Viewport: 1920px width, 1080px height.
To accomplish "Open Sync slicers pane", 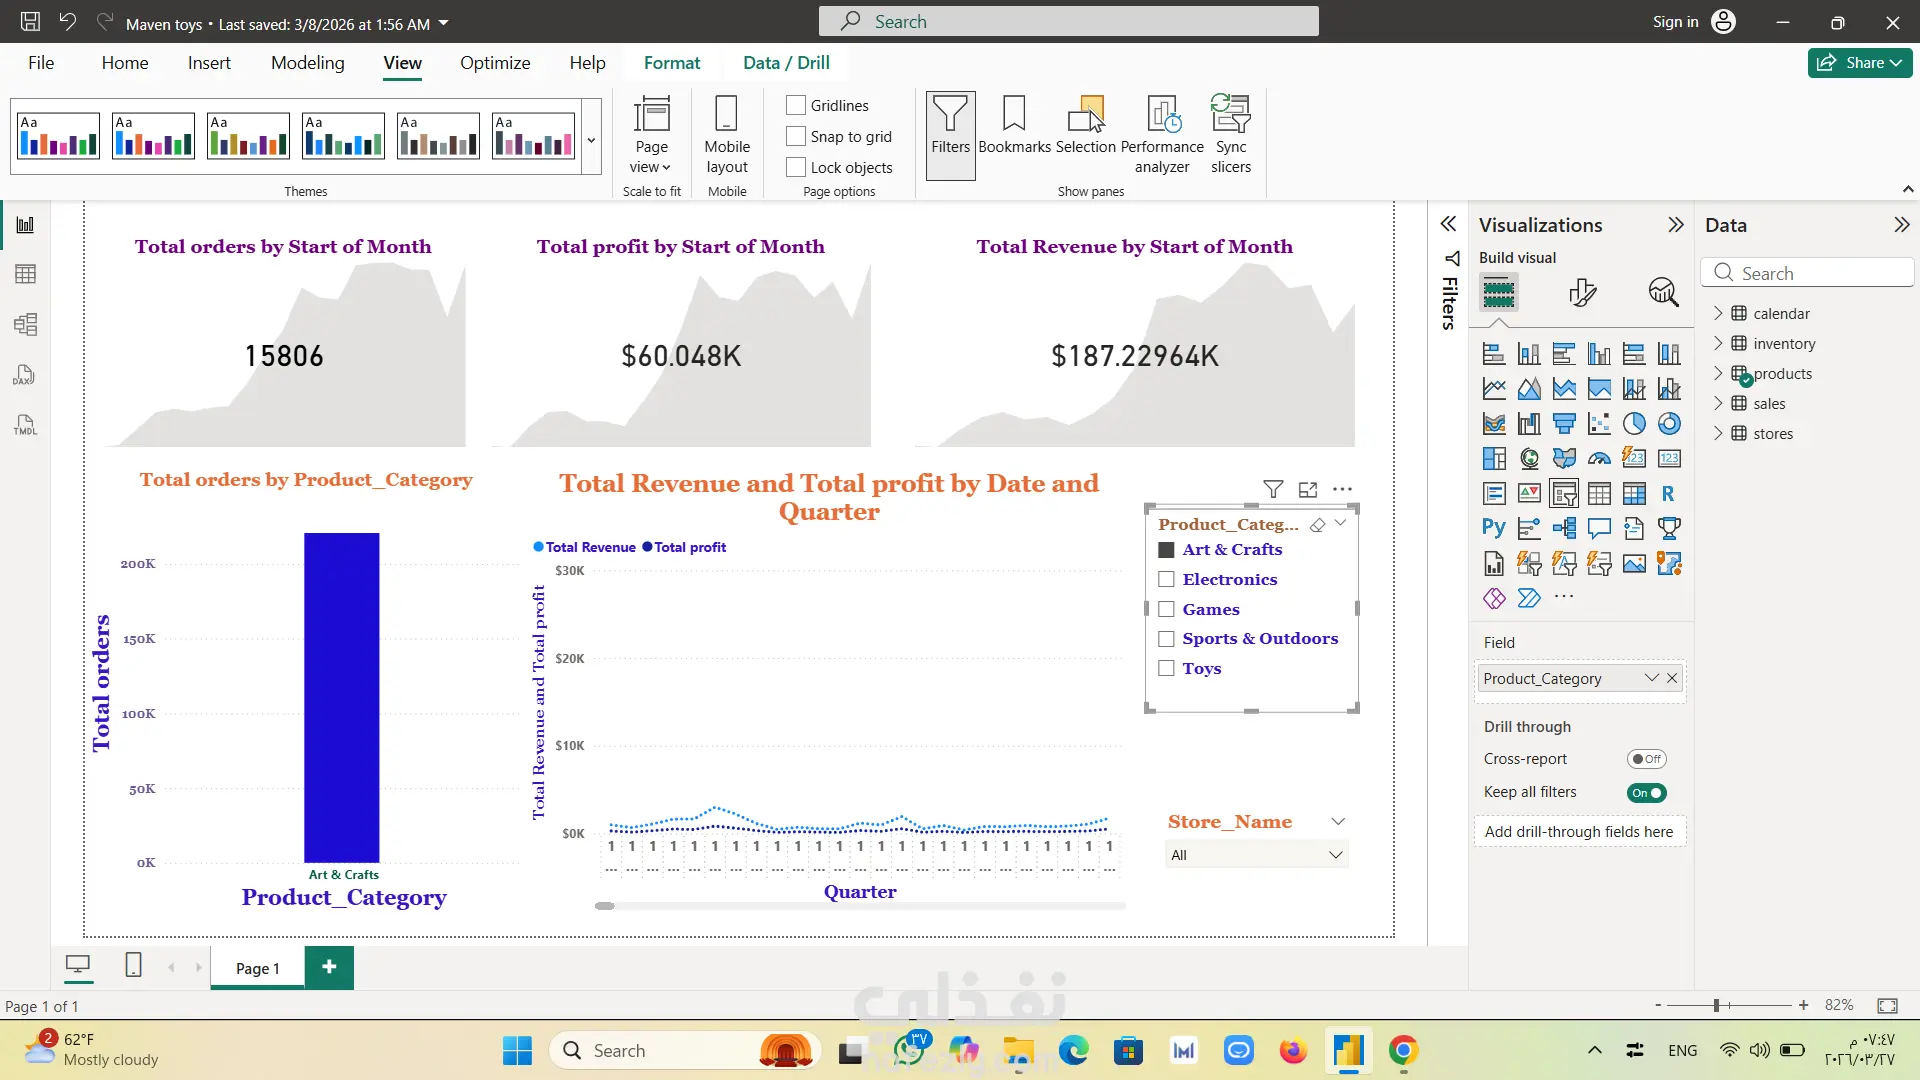I will click(1231, 133).
